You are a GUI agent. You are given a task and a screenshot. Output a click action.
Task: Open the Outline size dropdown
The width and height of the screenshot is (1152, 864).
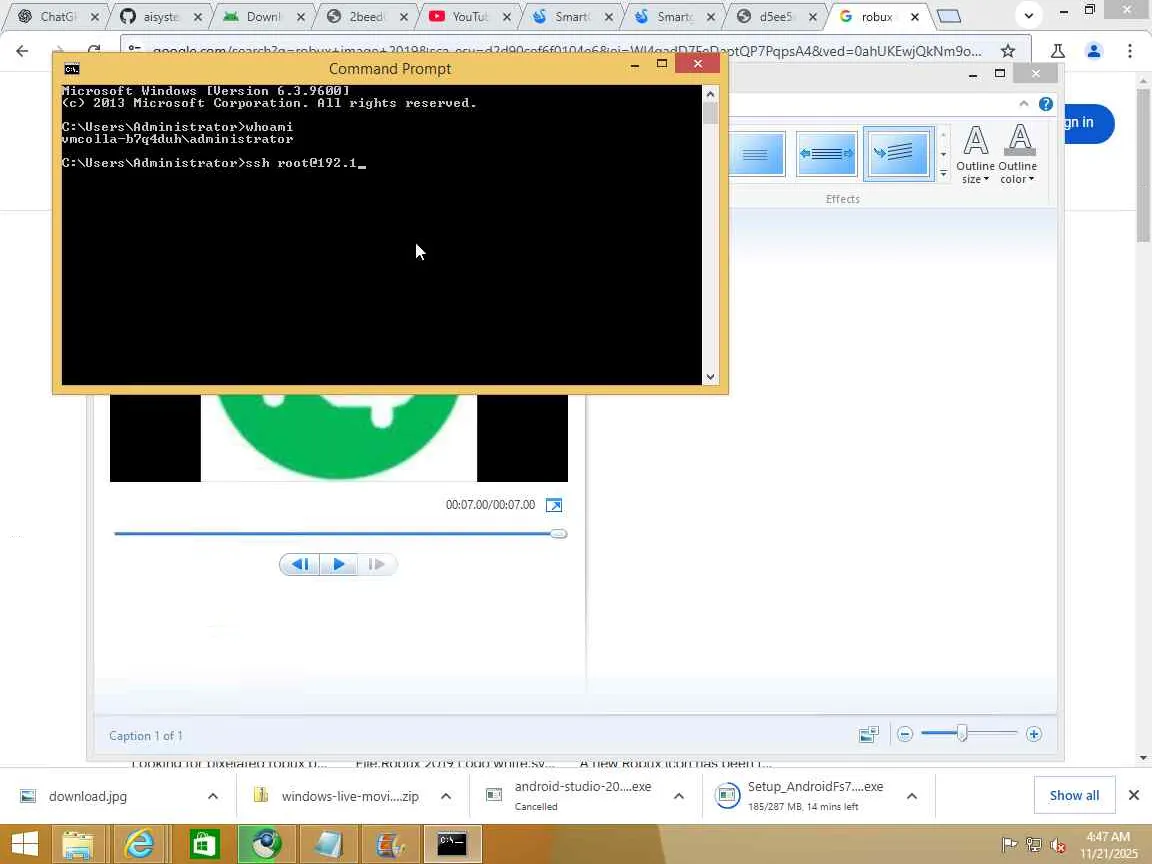pos(975,154)
